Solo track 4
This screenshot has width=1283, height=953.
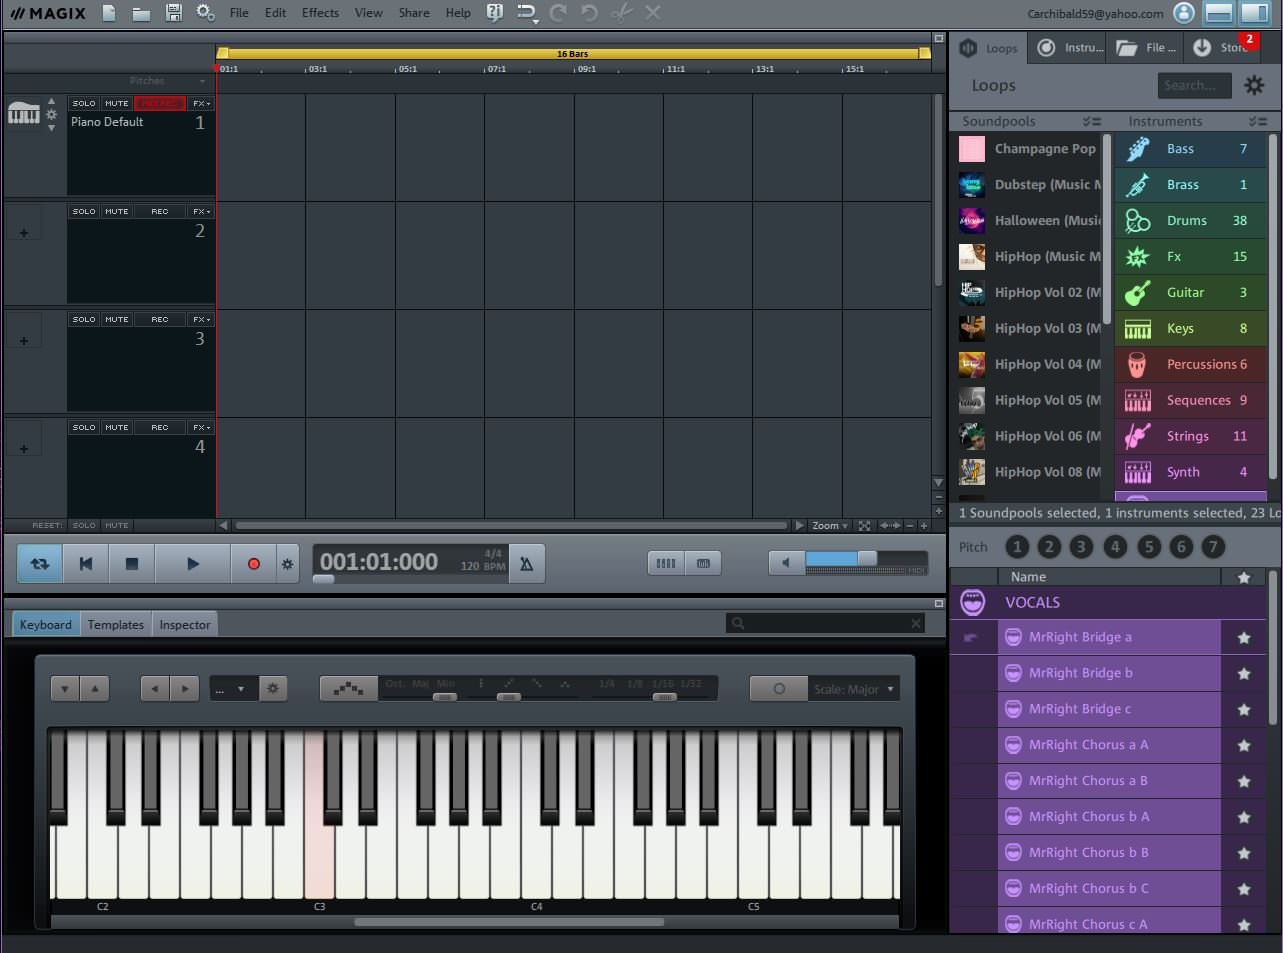tap(84, 427)
